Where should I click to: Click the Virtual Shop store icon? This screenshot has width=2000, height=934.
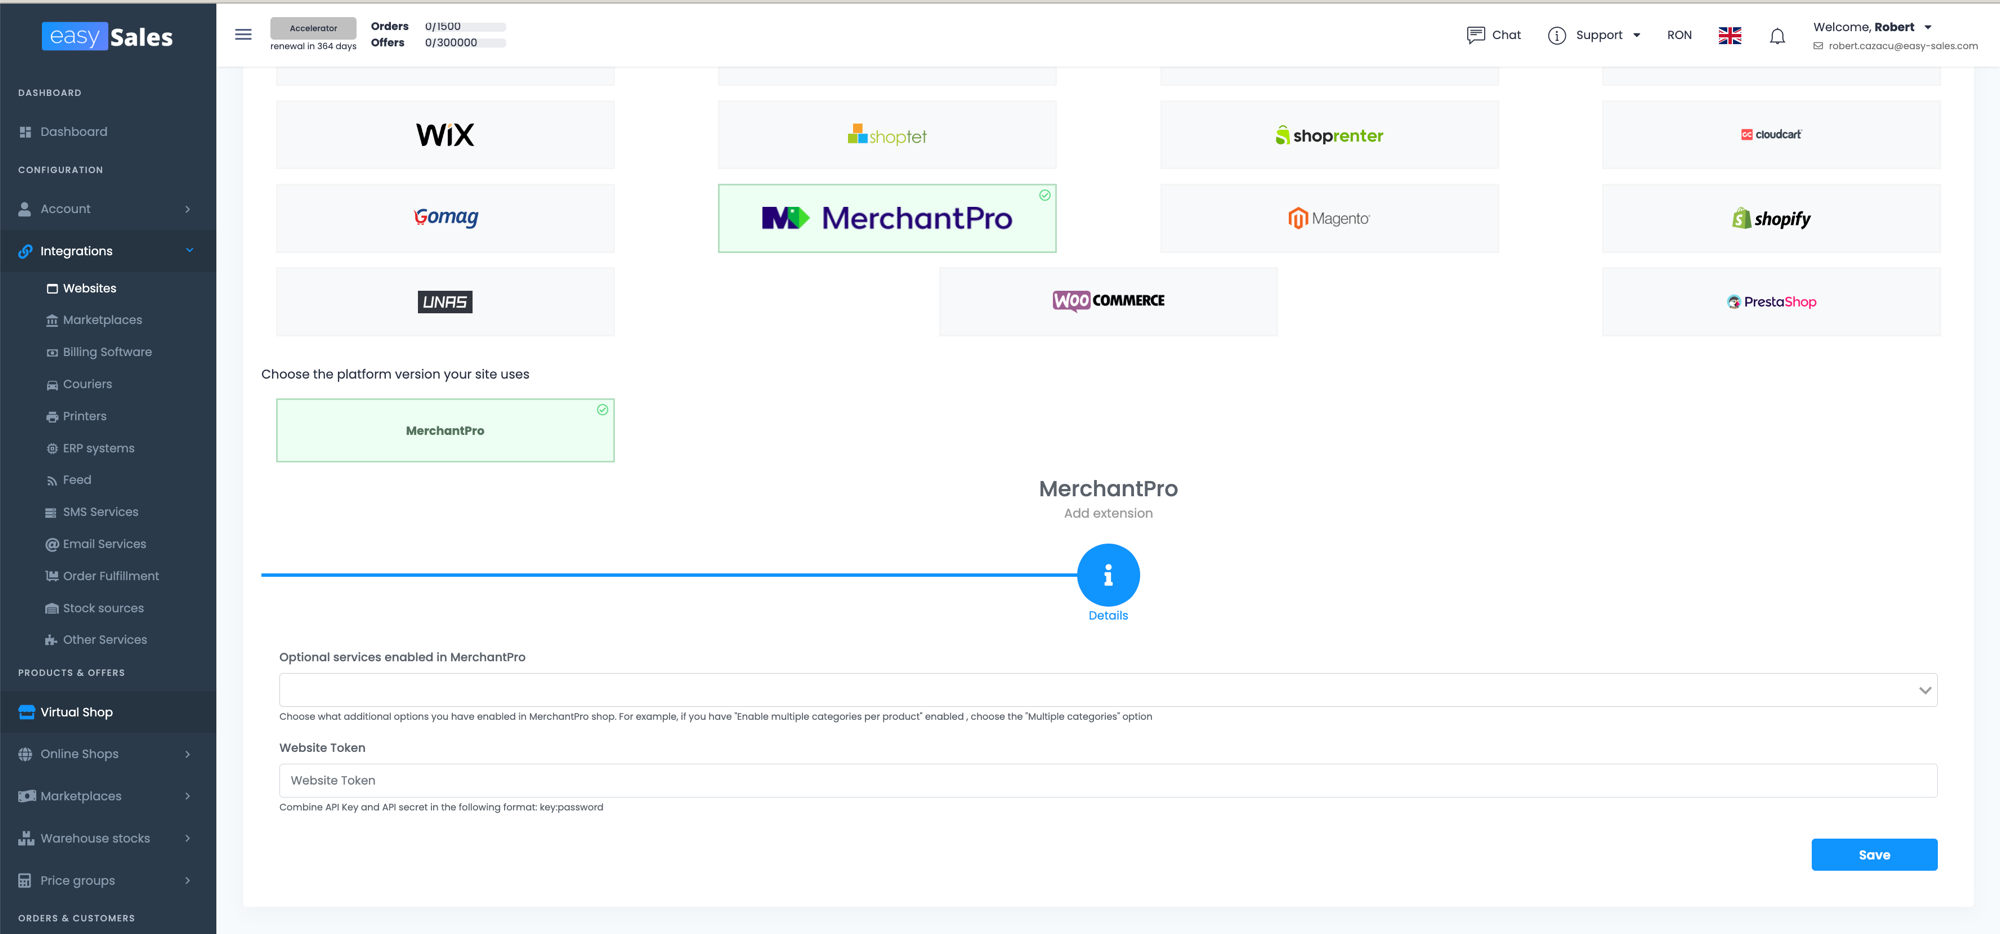26,712
